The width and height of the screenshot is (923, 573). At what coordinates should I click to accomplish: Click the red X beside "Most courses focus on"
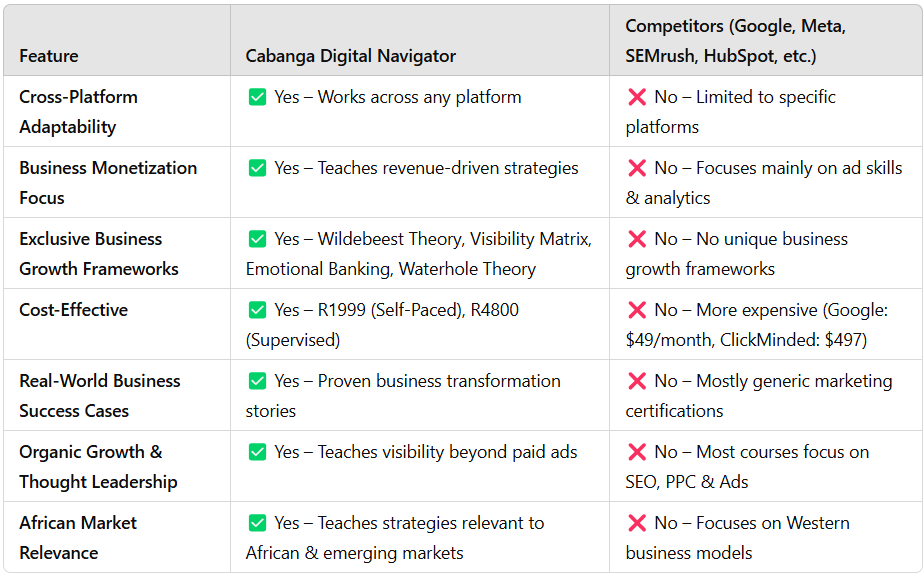637,452
